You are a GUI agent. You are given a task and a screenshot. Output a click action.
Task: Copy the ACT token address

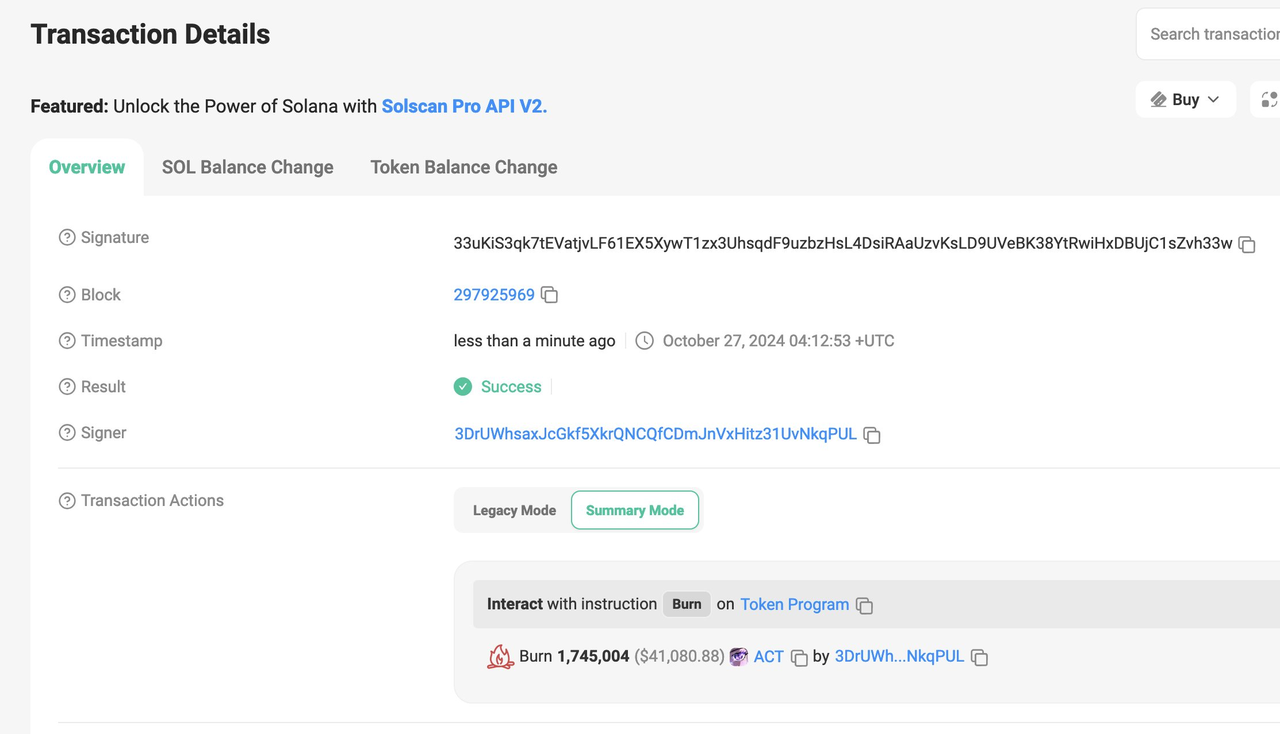coord(799,658)
